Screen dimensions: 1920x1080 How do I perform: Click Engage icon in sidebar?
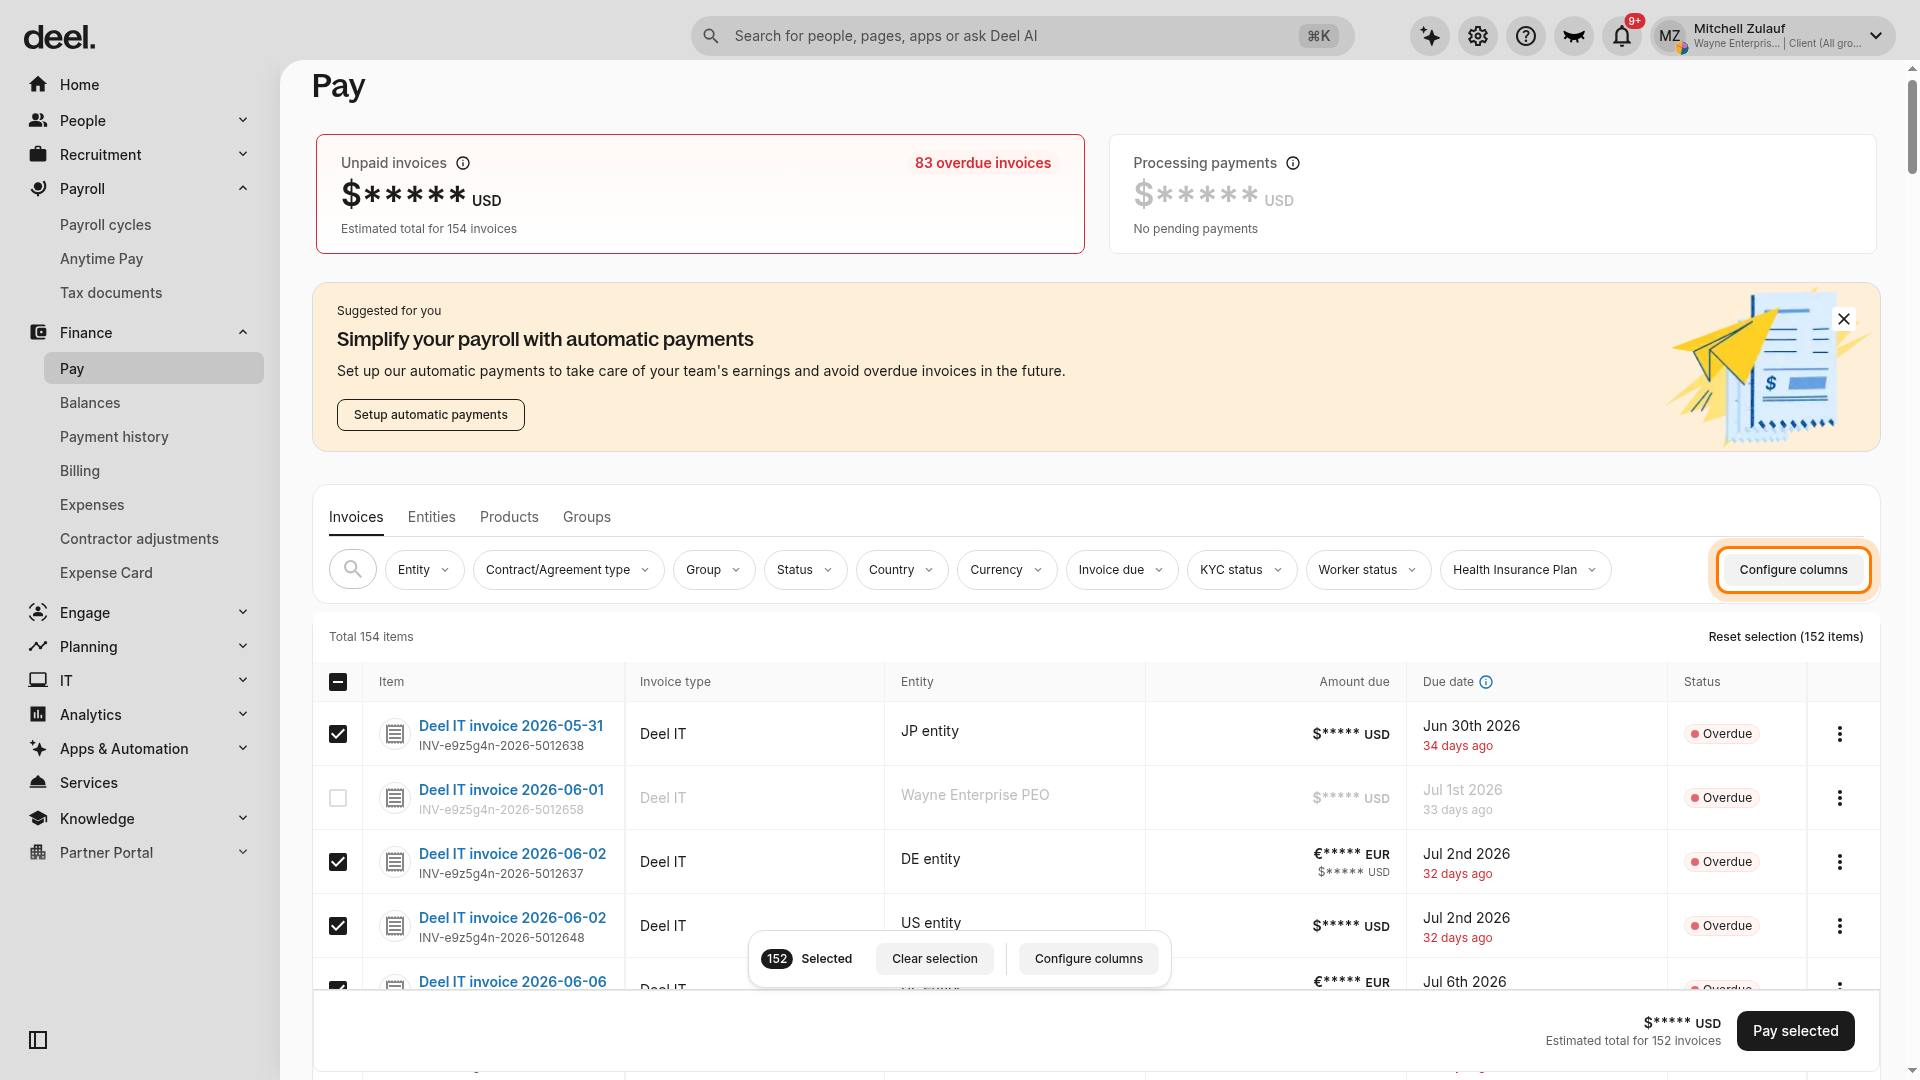(38, 612)
